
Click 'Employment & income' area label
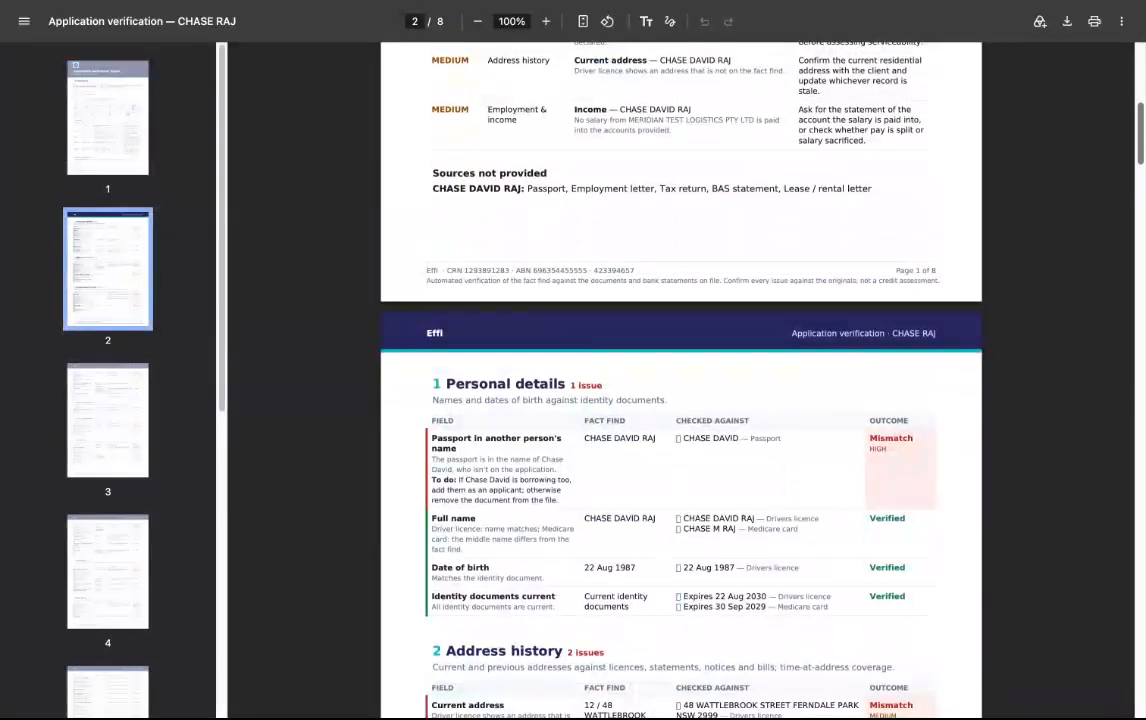point(517,115)
